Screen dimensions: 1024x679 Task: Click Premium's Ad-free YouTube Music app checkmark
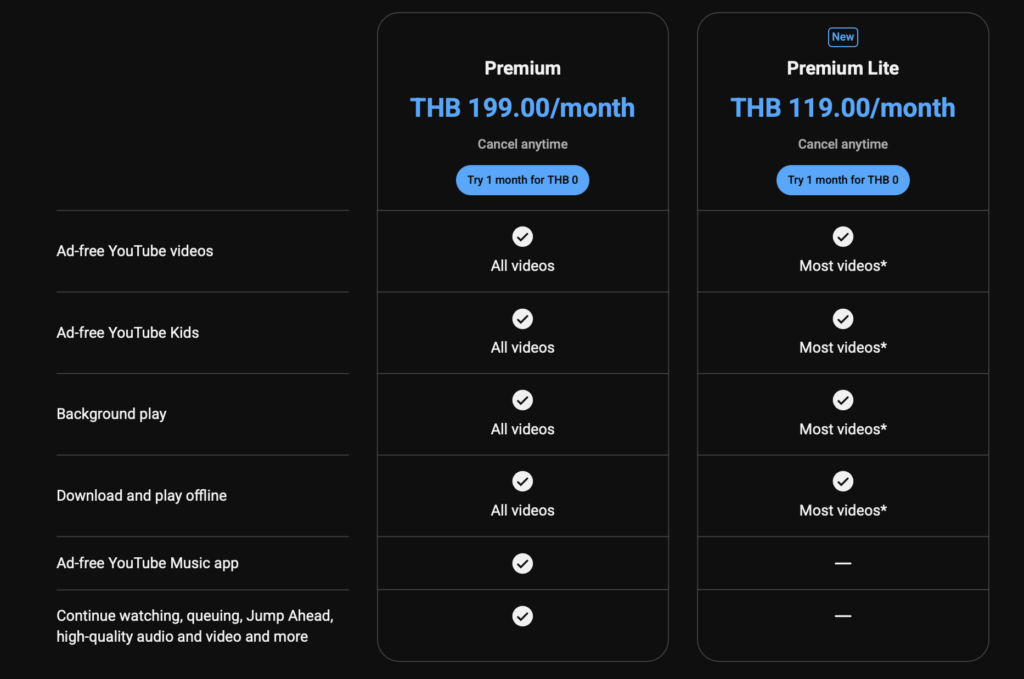522,563
